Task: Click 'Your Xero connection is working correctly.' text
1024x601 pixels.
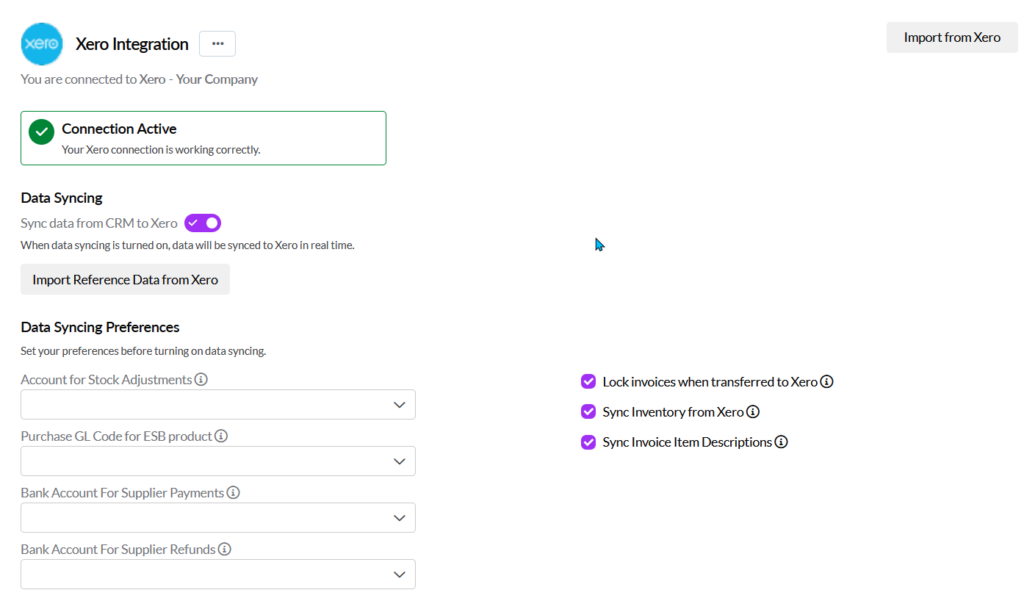Action: pyautogui.click(x=161, y=150)
